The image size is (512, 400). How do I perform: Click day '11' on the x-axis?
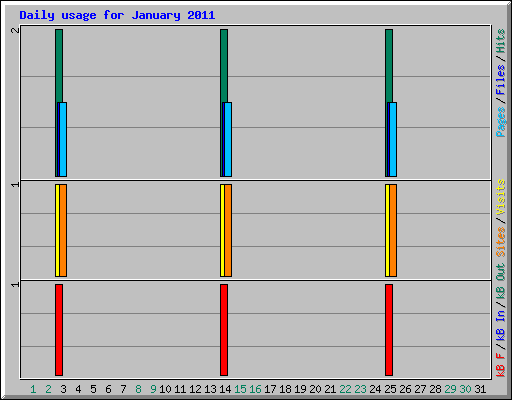(x=180, y=389)
